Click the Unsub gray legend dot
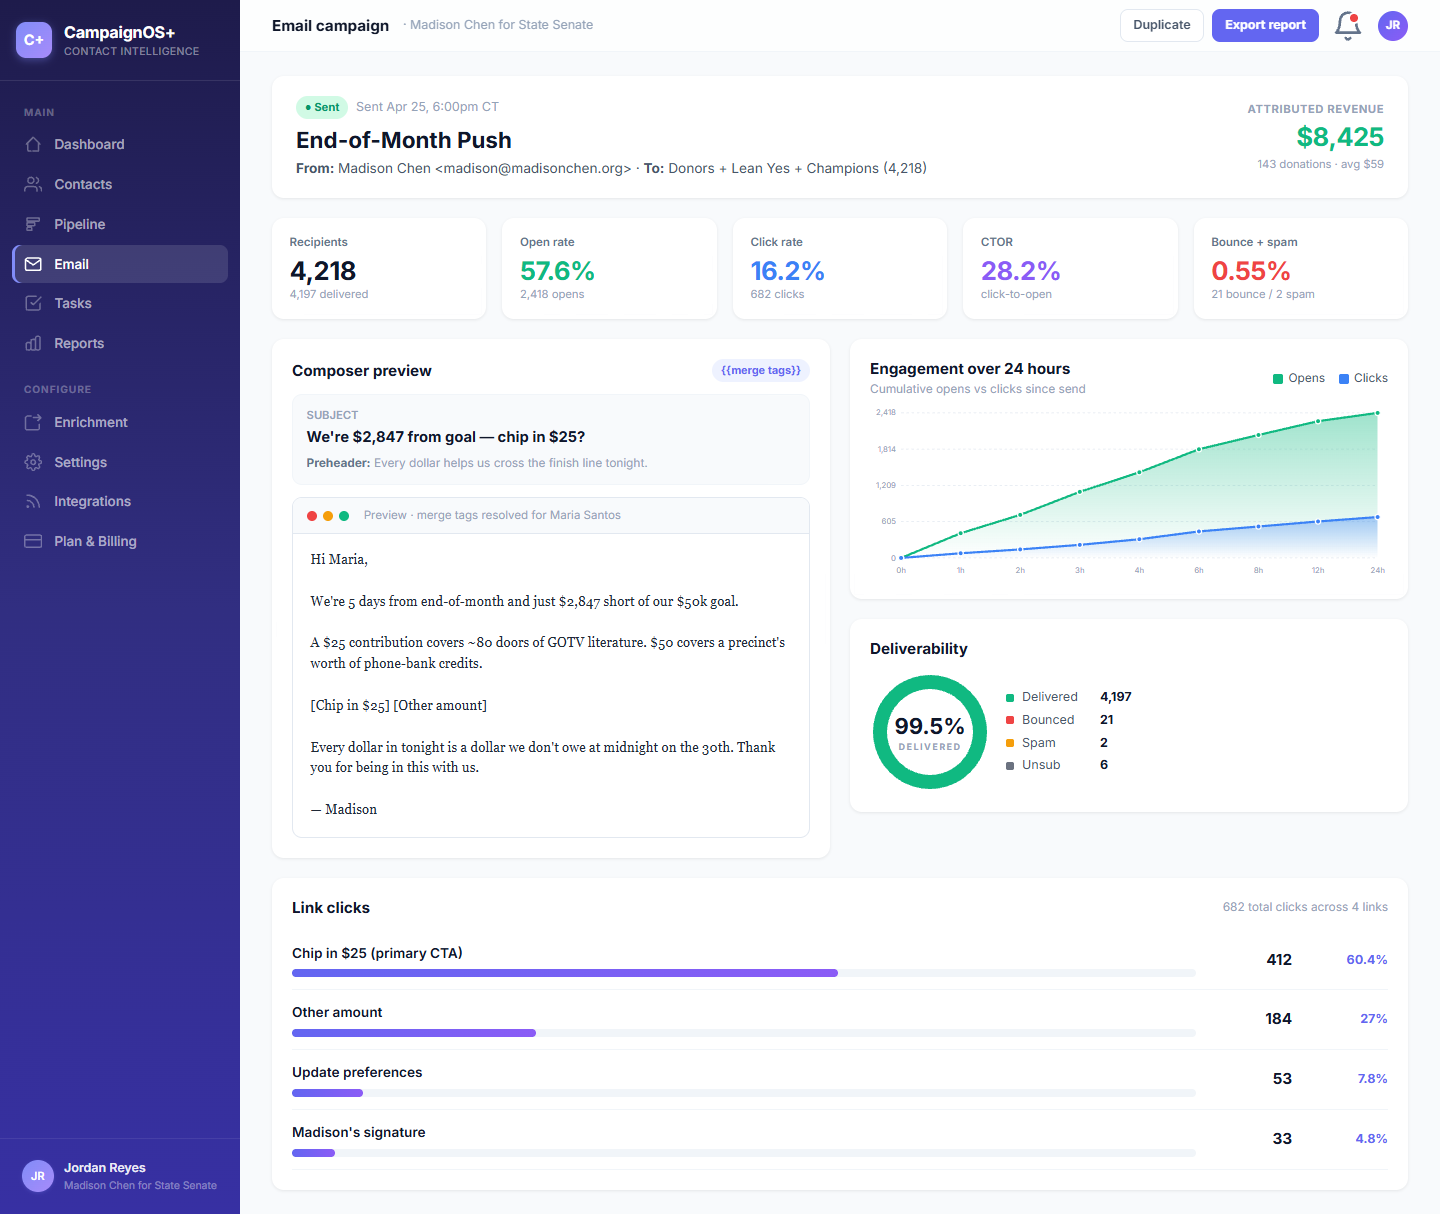The image size is (1440, 1214). [x=1010, y=766]
